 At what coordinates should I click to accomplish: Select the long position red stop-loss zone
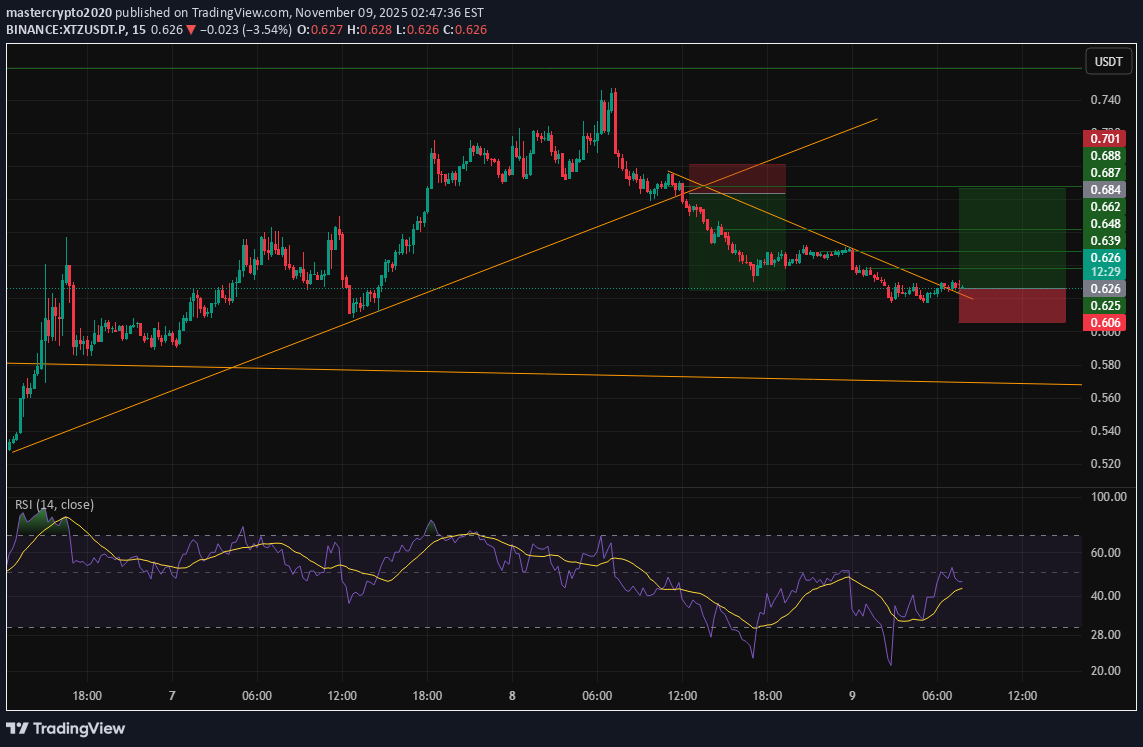pyautogui.click(x=1011, y=306)
